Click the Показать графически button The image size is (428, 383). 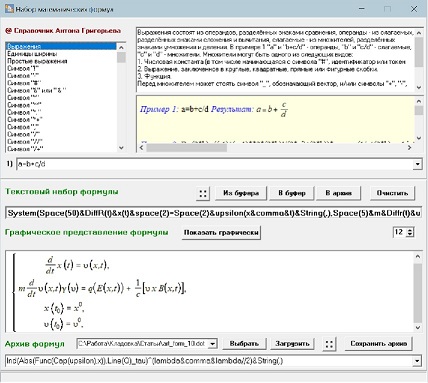221,233
